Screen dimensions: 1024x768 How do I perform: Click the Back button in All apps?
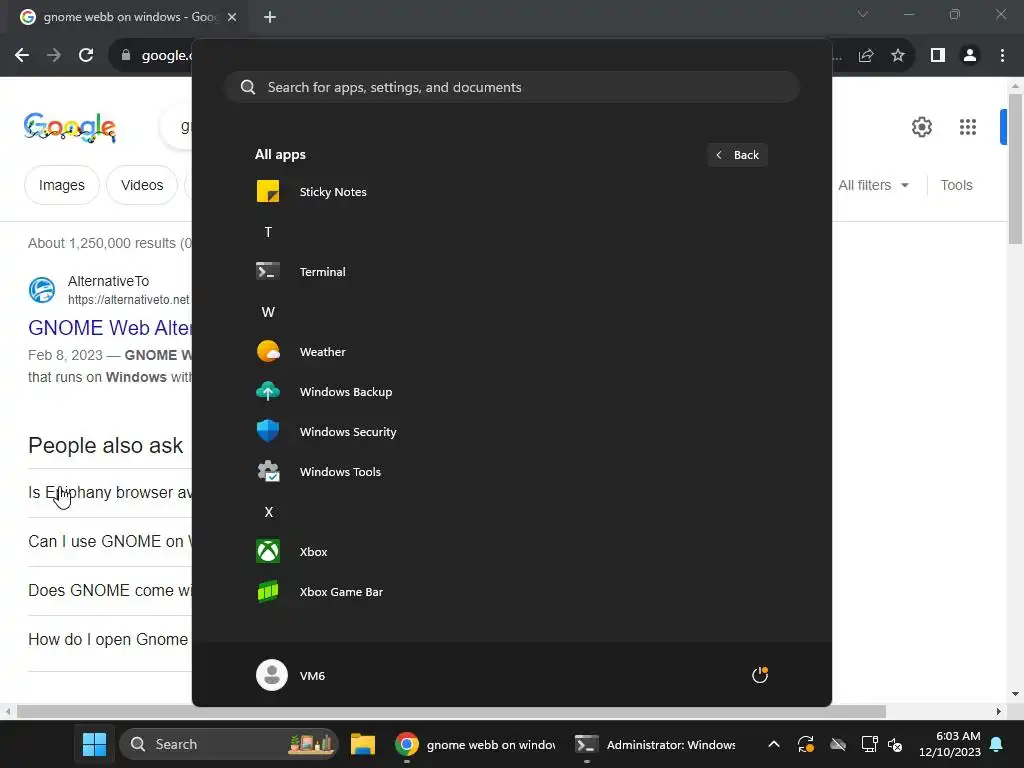click(737, 155)
